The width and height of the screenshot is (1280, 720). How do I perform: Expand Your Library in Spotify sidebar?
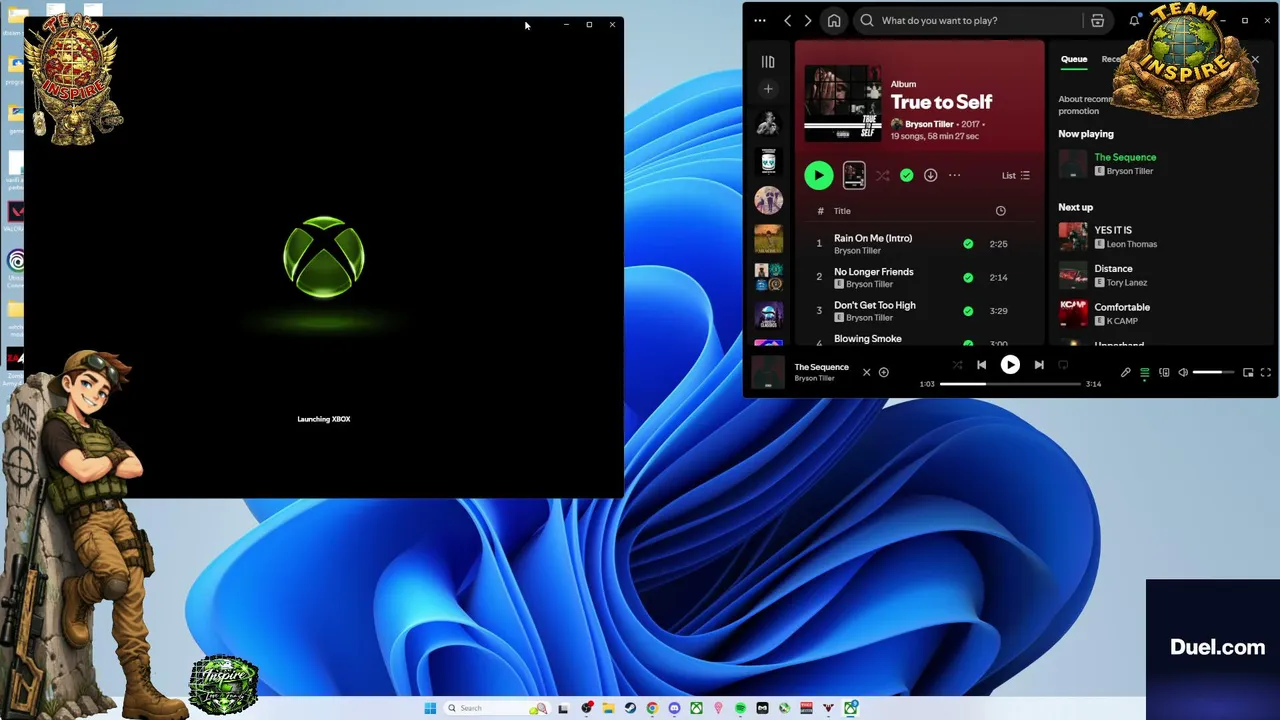point(768,62)
